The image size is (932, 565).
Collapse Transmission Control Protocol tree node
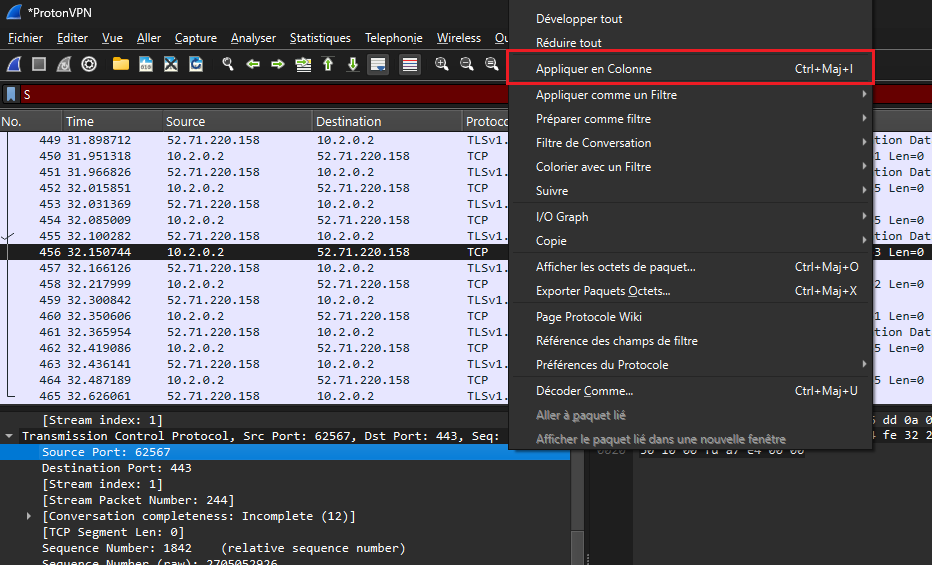(x=9, y=436)
